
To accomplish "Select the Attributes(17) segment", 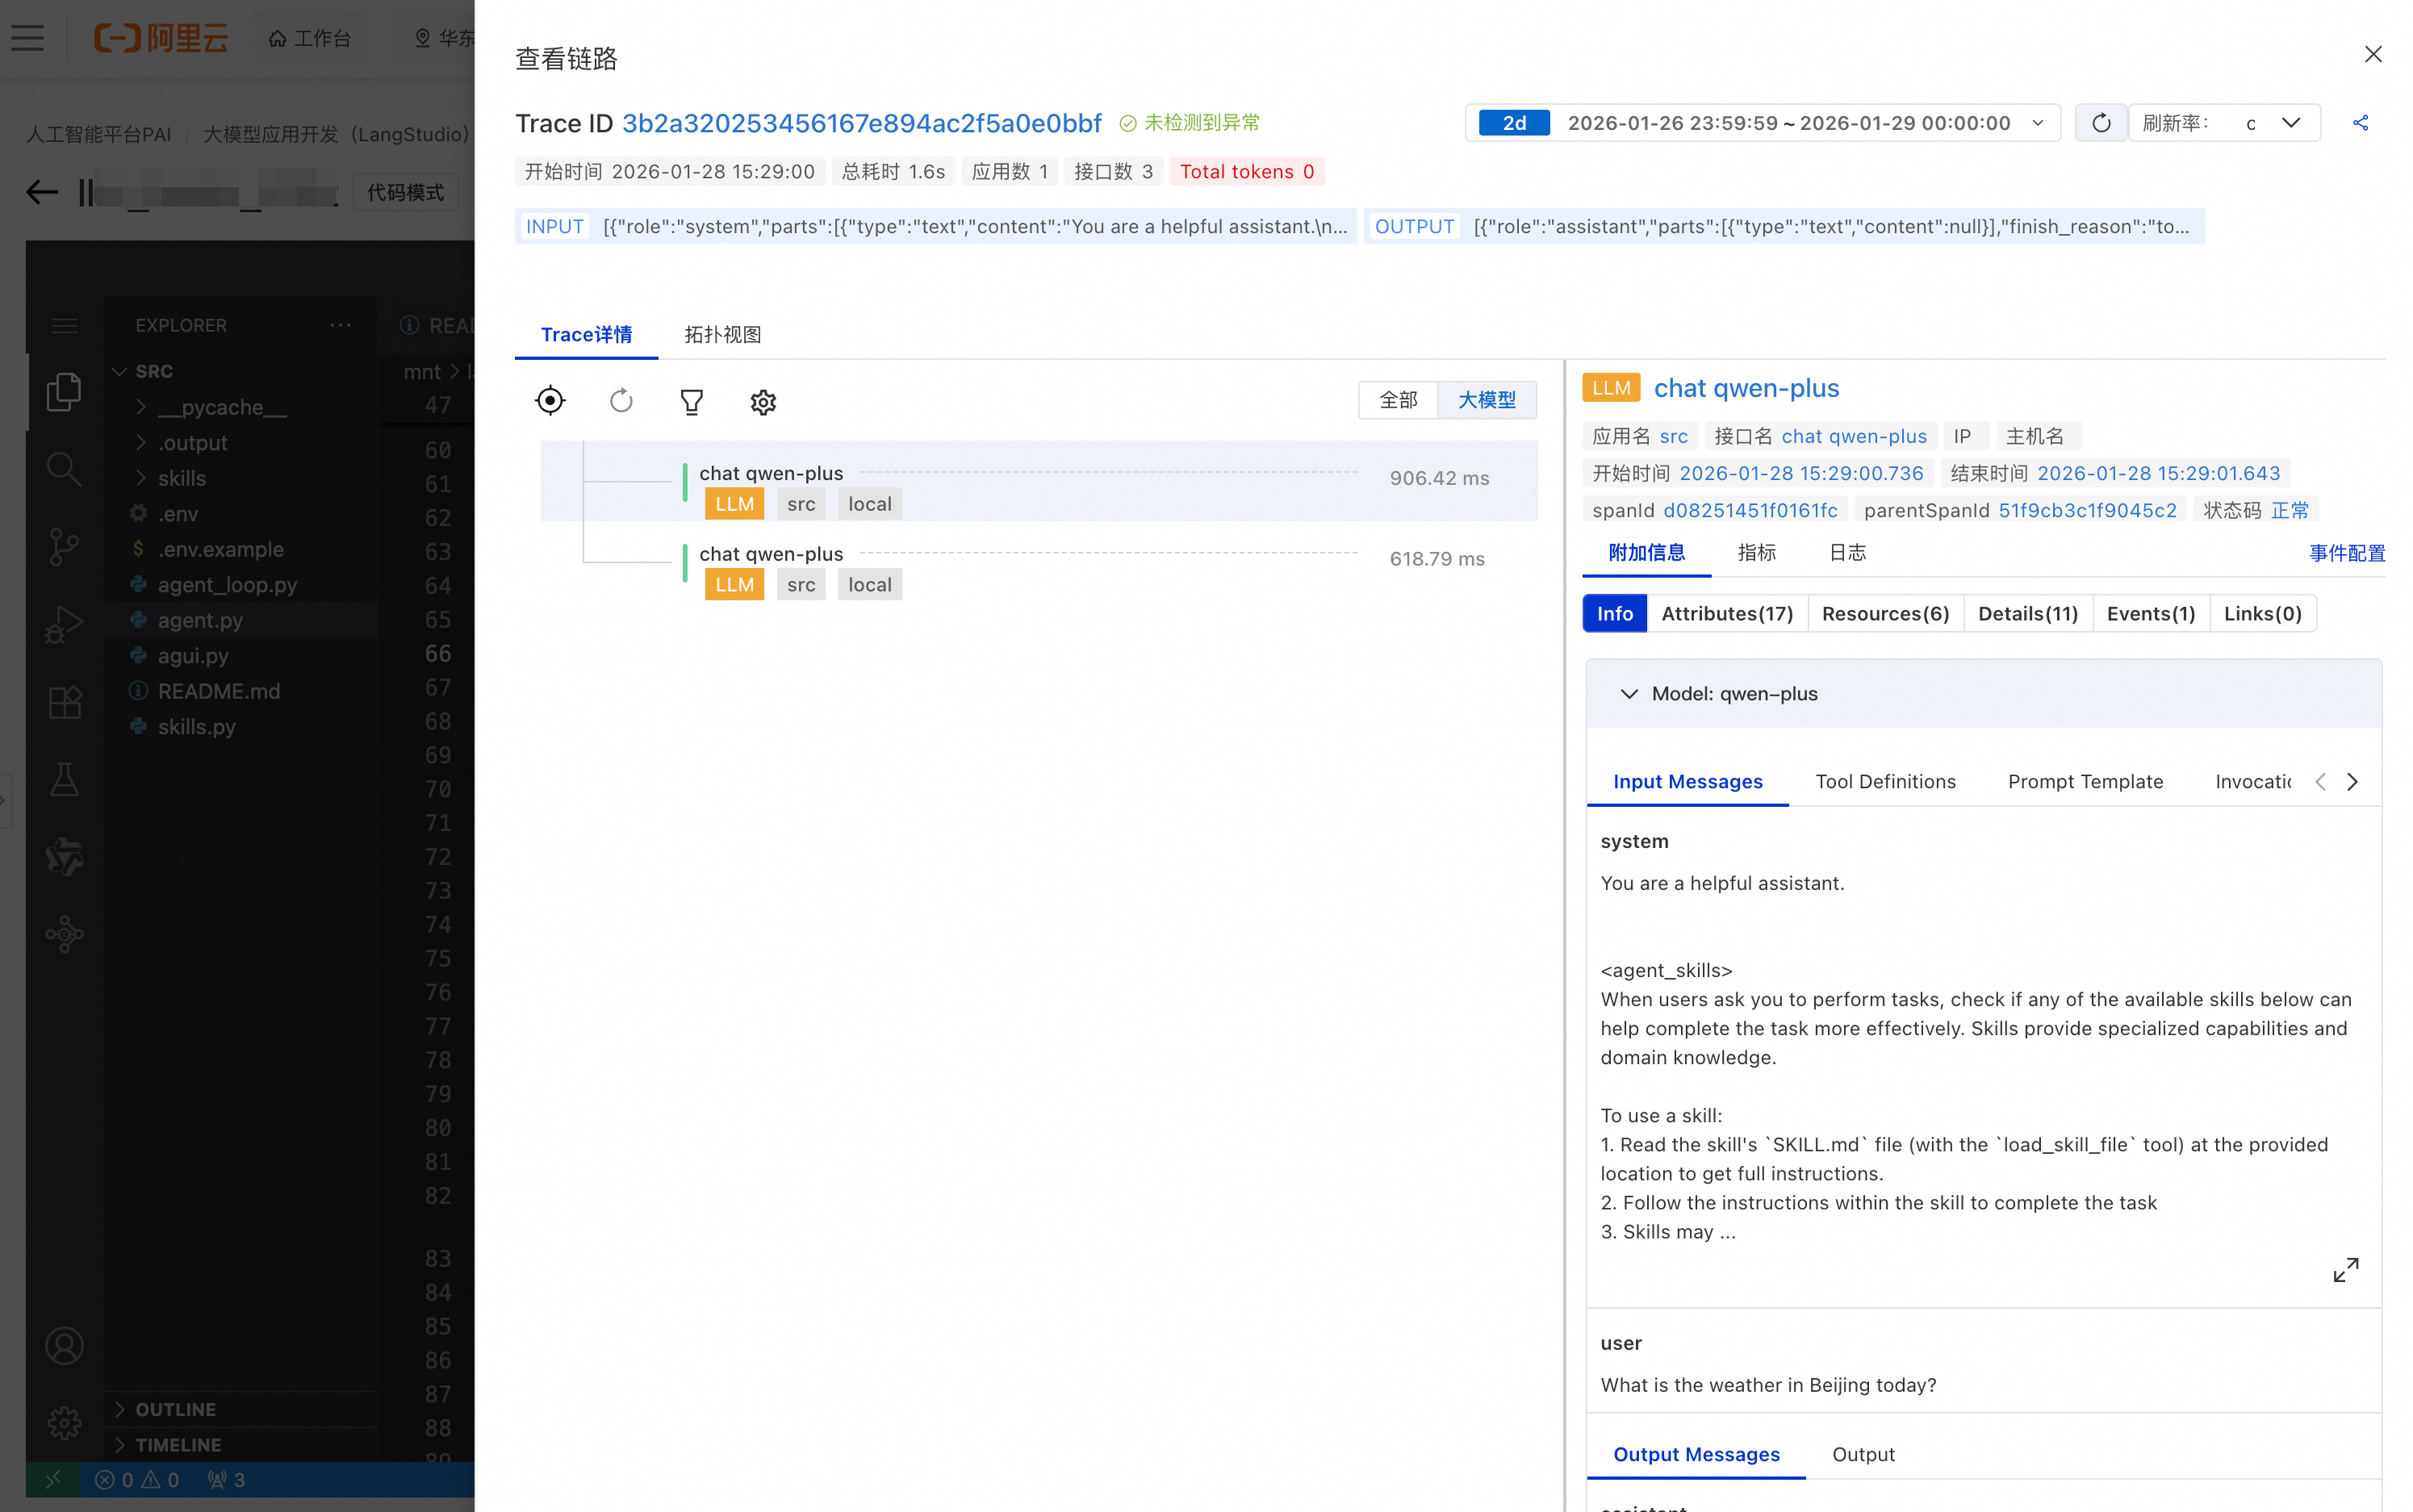I will coord(1726,614).
